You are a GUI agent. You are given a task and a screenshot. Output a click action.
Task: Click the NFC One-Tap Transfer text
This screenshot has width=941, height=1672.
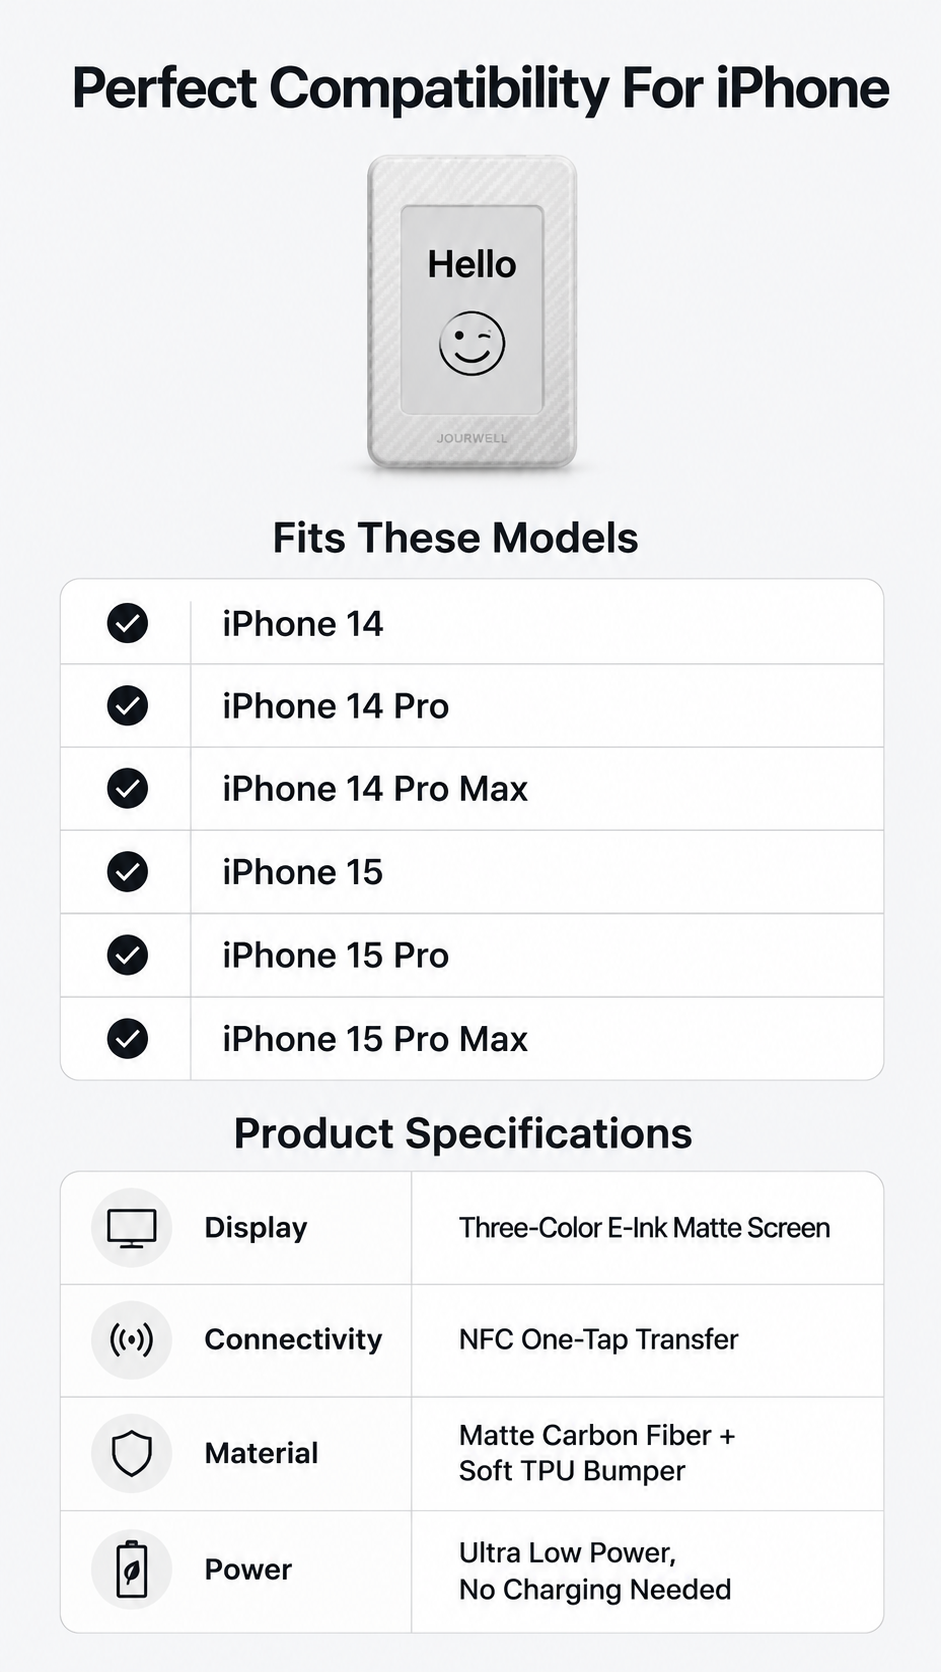pyautogui.click(x=598, y=1340)
